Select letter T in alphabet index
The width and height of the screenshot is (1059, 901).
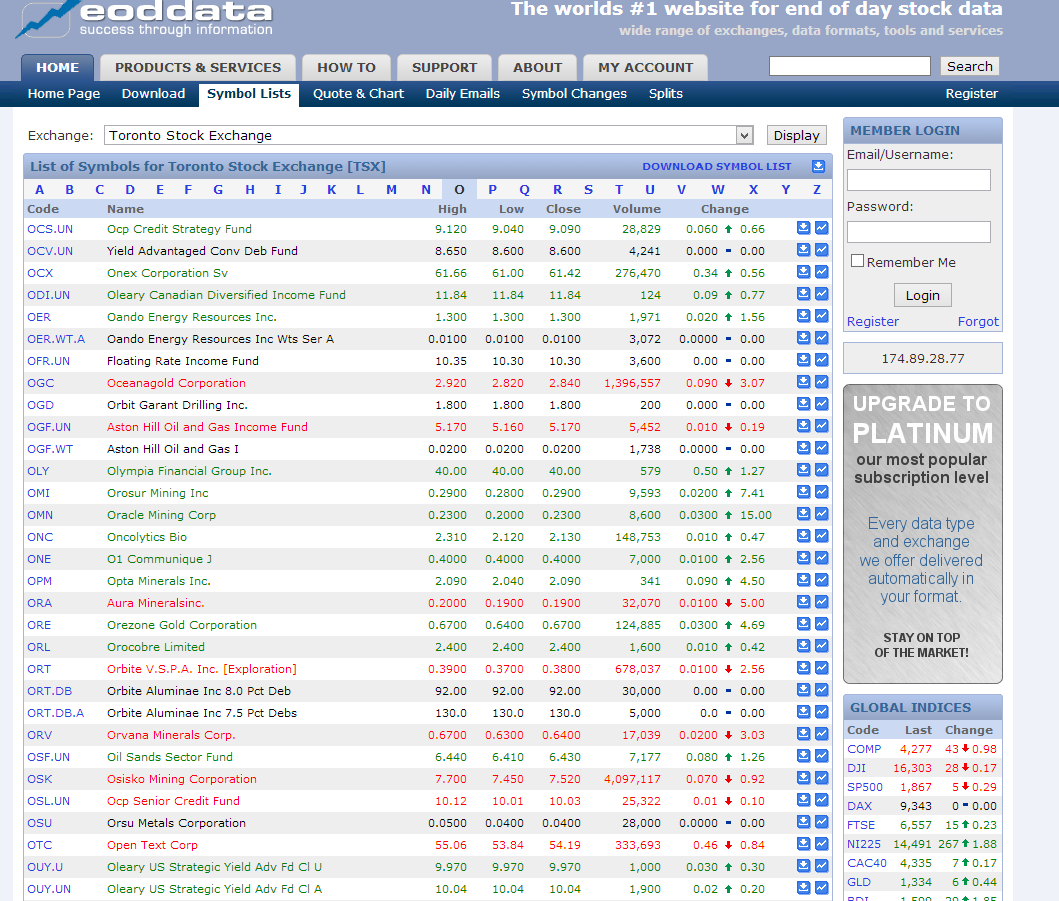click(619, 190)
